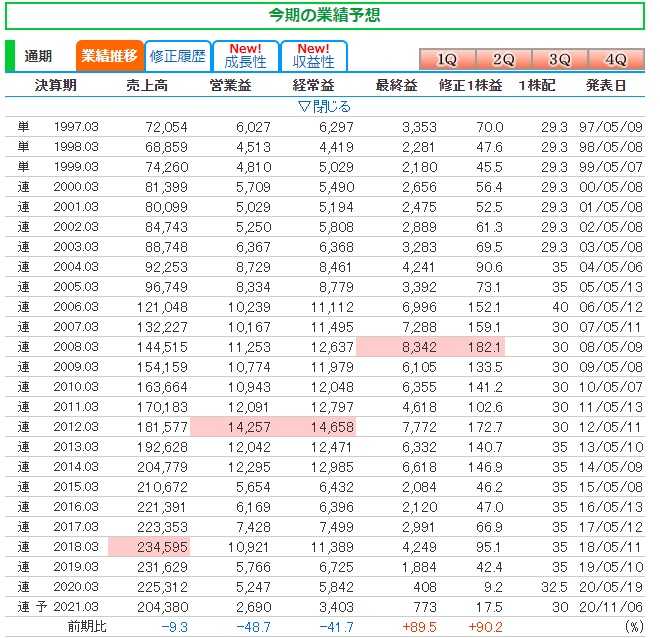The image size is (660, 638).
Task: Select year-over-year change +89.5
Action: pyautogui.click(x=419, y=627)
